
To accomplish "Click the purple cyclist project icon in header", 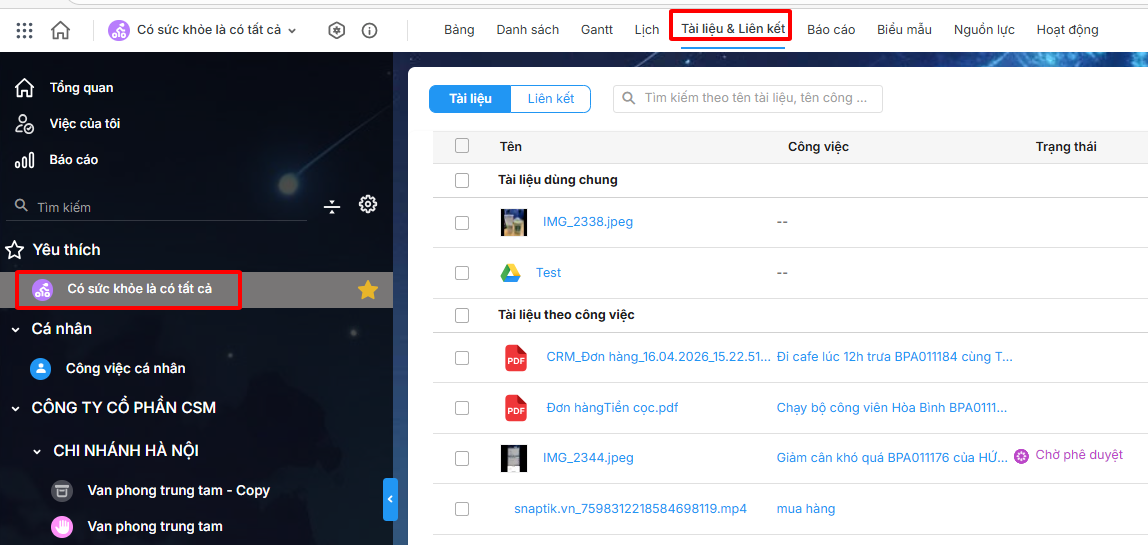I will pyautogui.click(x=119, y=30).
